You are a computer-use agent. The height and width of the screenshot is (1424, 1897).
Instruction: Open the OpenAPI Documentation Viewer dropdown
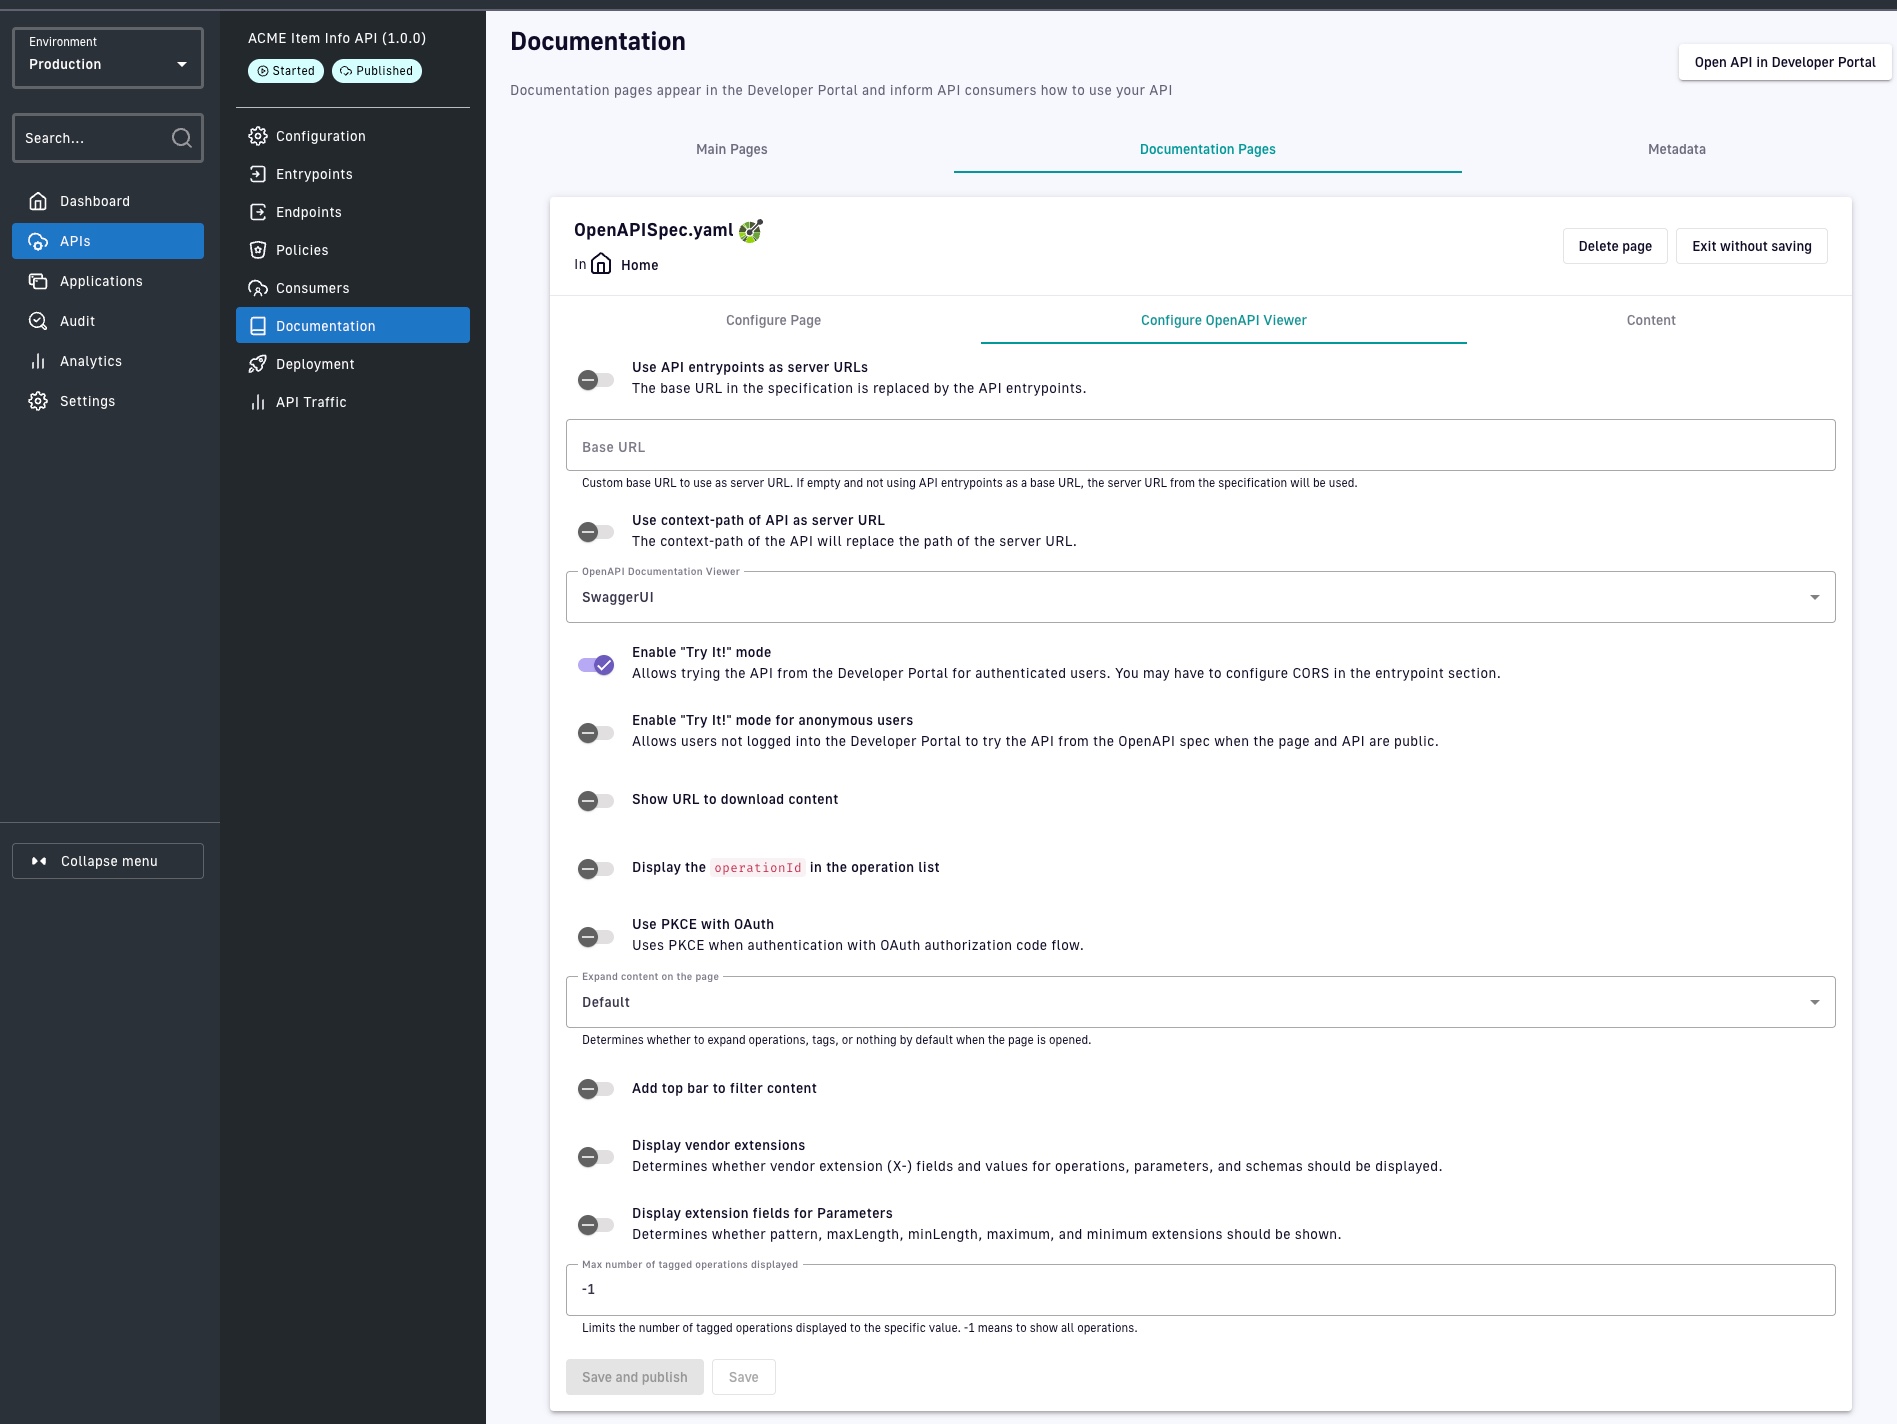[x=1200, y=597]
